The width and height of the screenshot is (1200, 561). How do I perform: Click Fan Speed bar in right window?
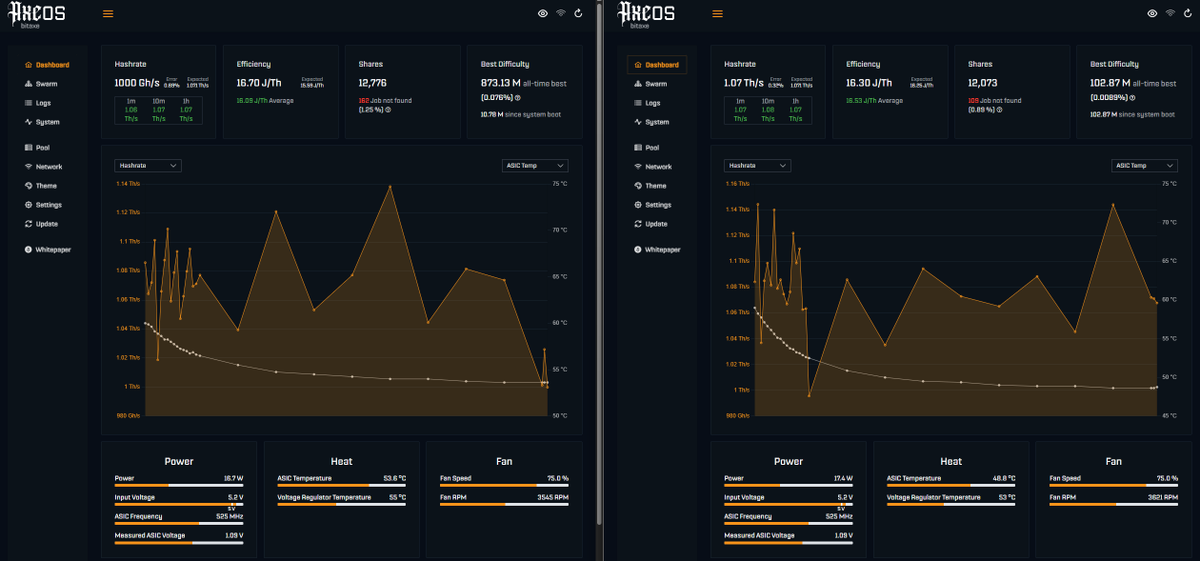(x=1113, y=486)
